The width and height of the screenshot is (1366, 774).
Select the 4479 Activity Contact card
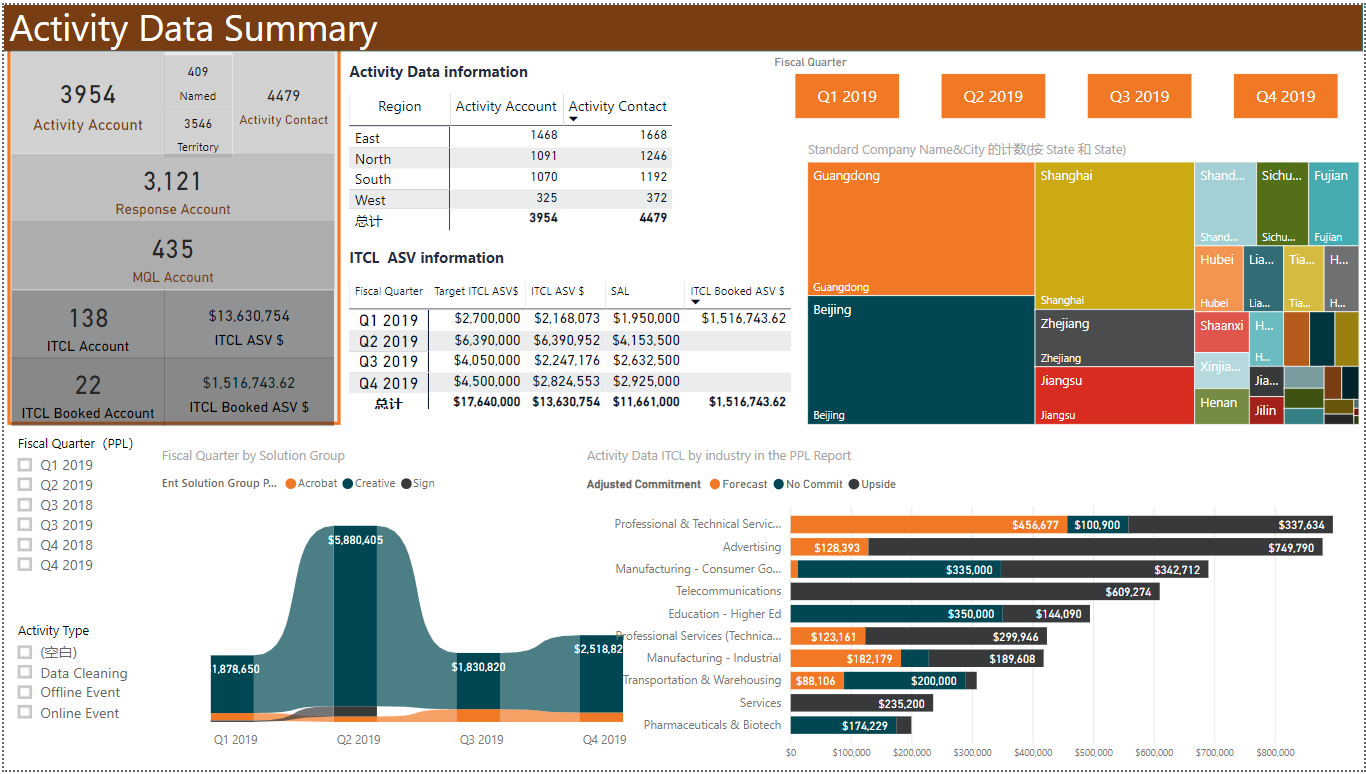click(x=284, y=105)
